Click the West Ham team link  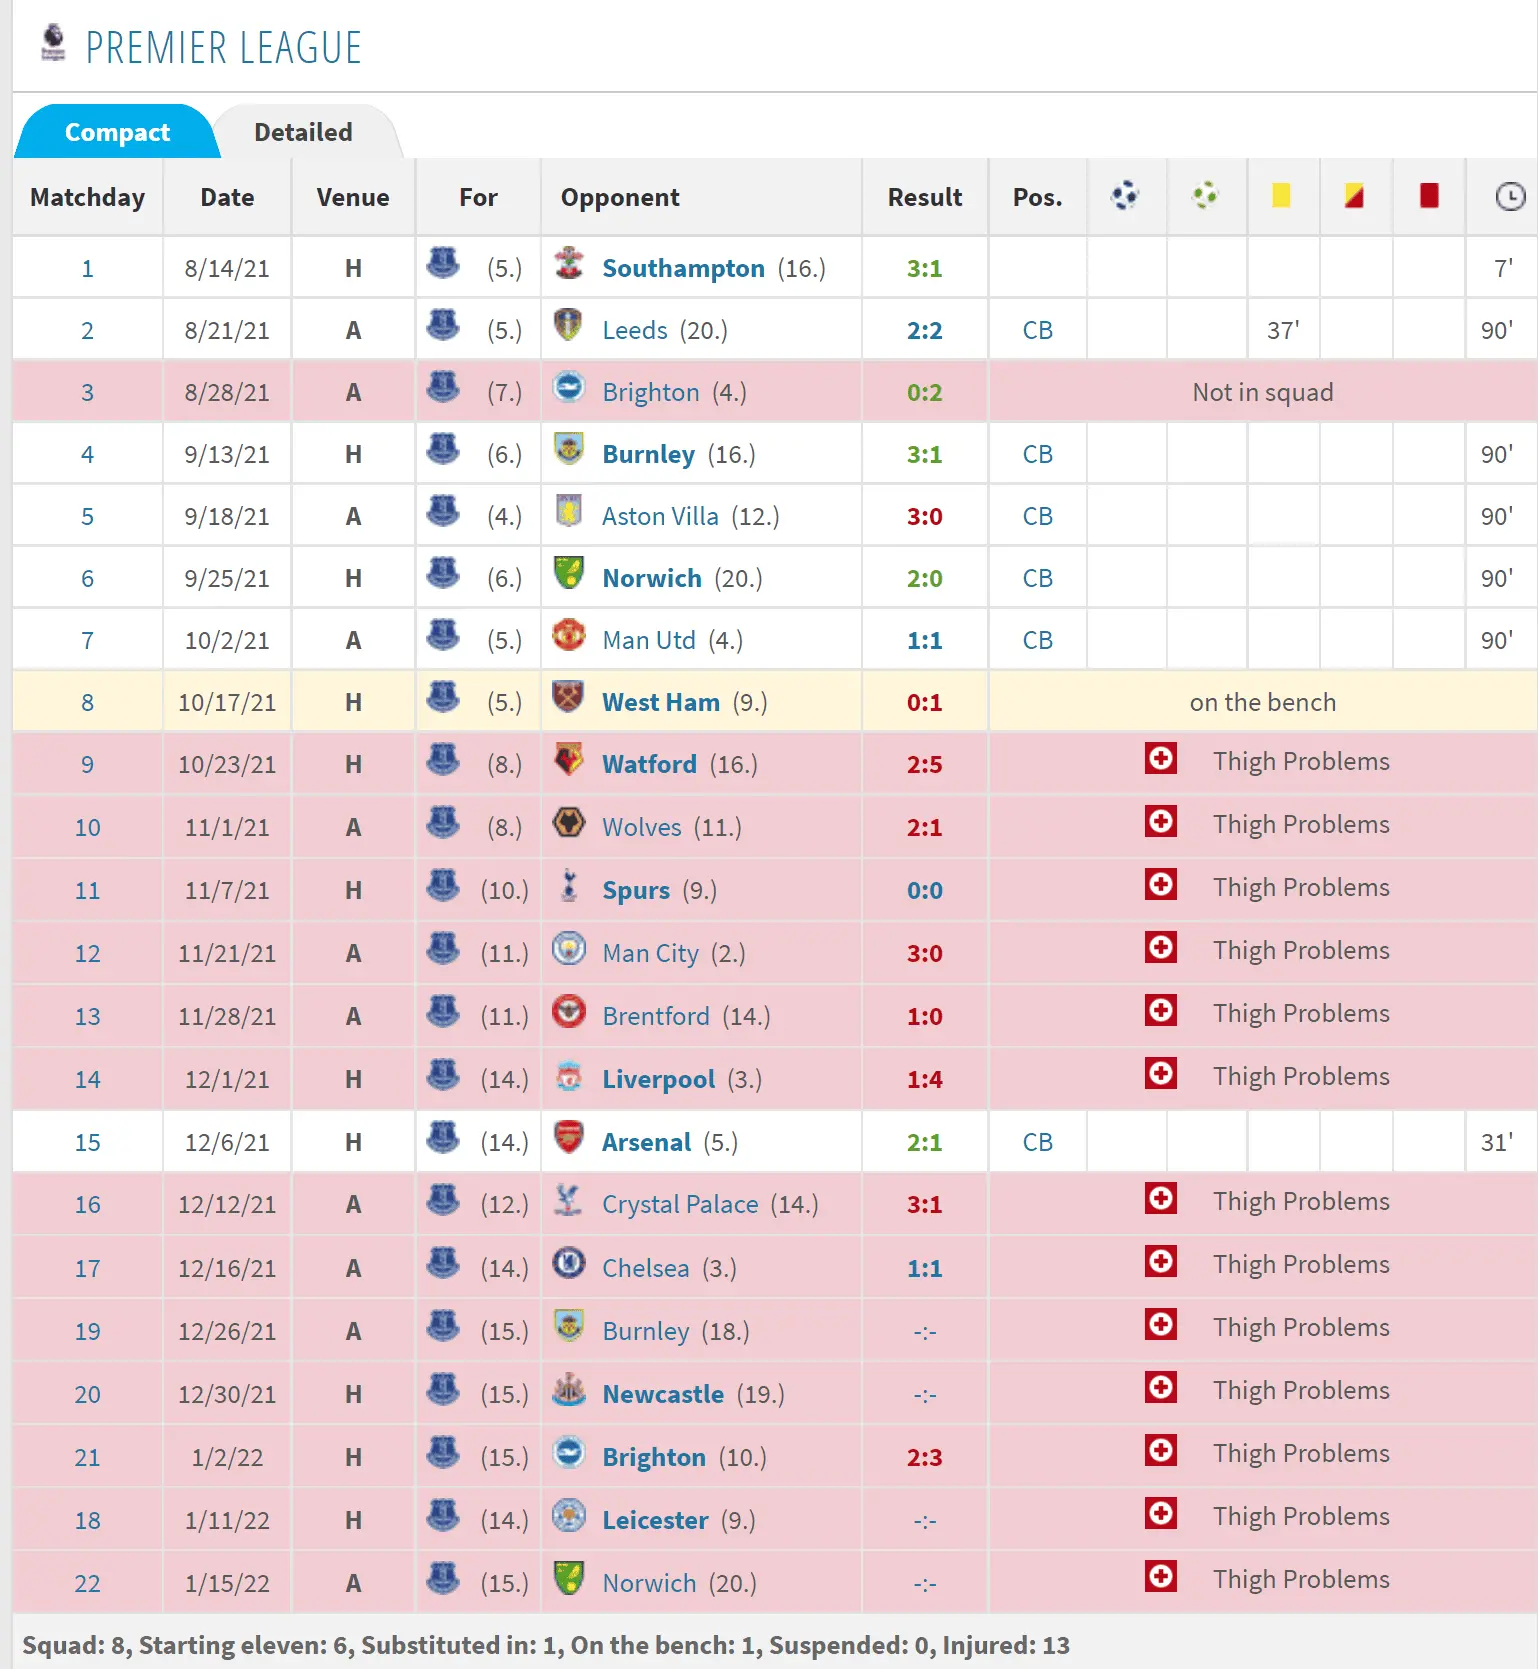point(660,703)
